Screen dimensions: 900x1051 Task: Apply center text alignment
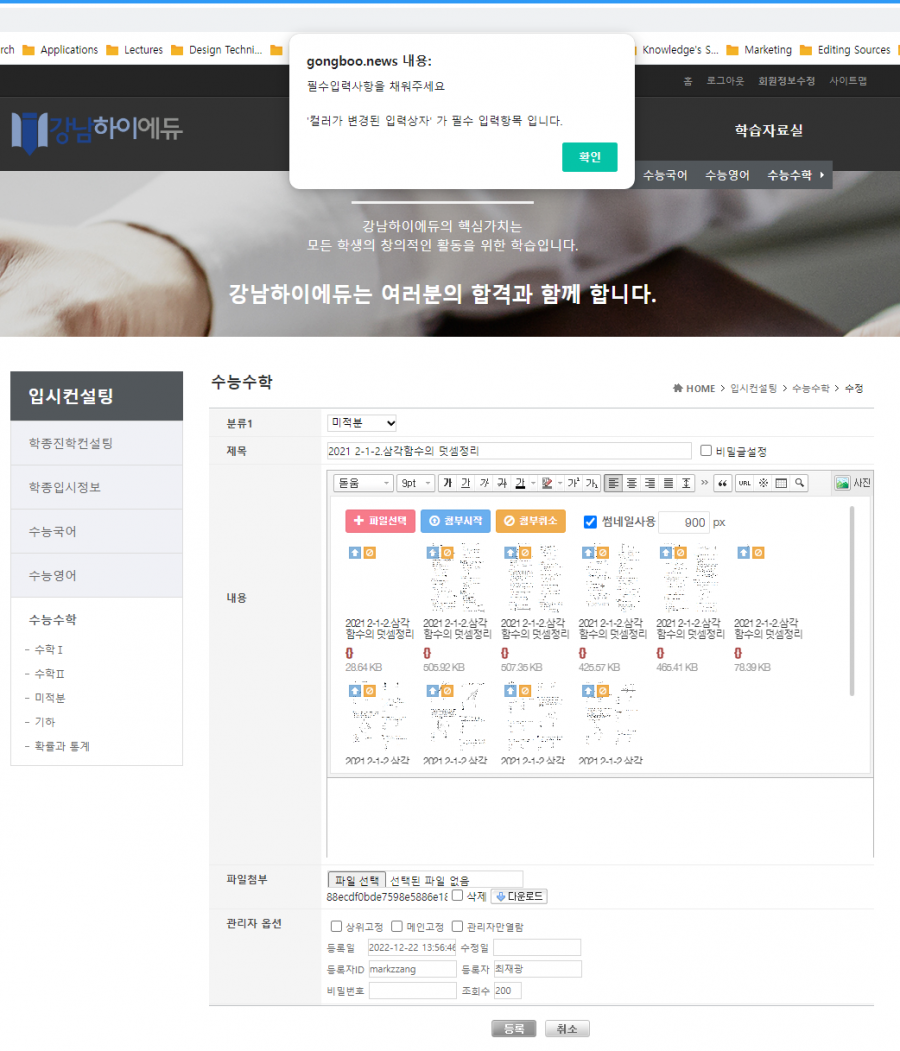pyautogui.click(x=632, y=483)
